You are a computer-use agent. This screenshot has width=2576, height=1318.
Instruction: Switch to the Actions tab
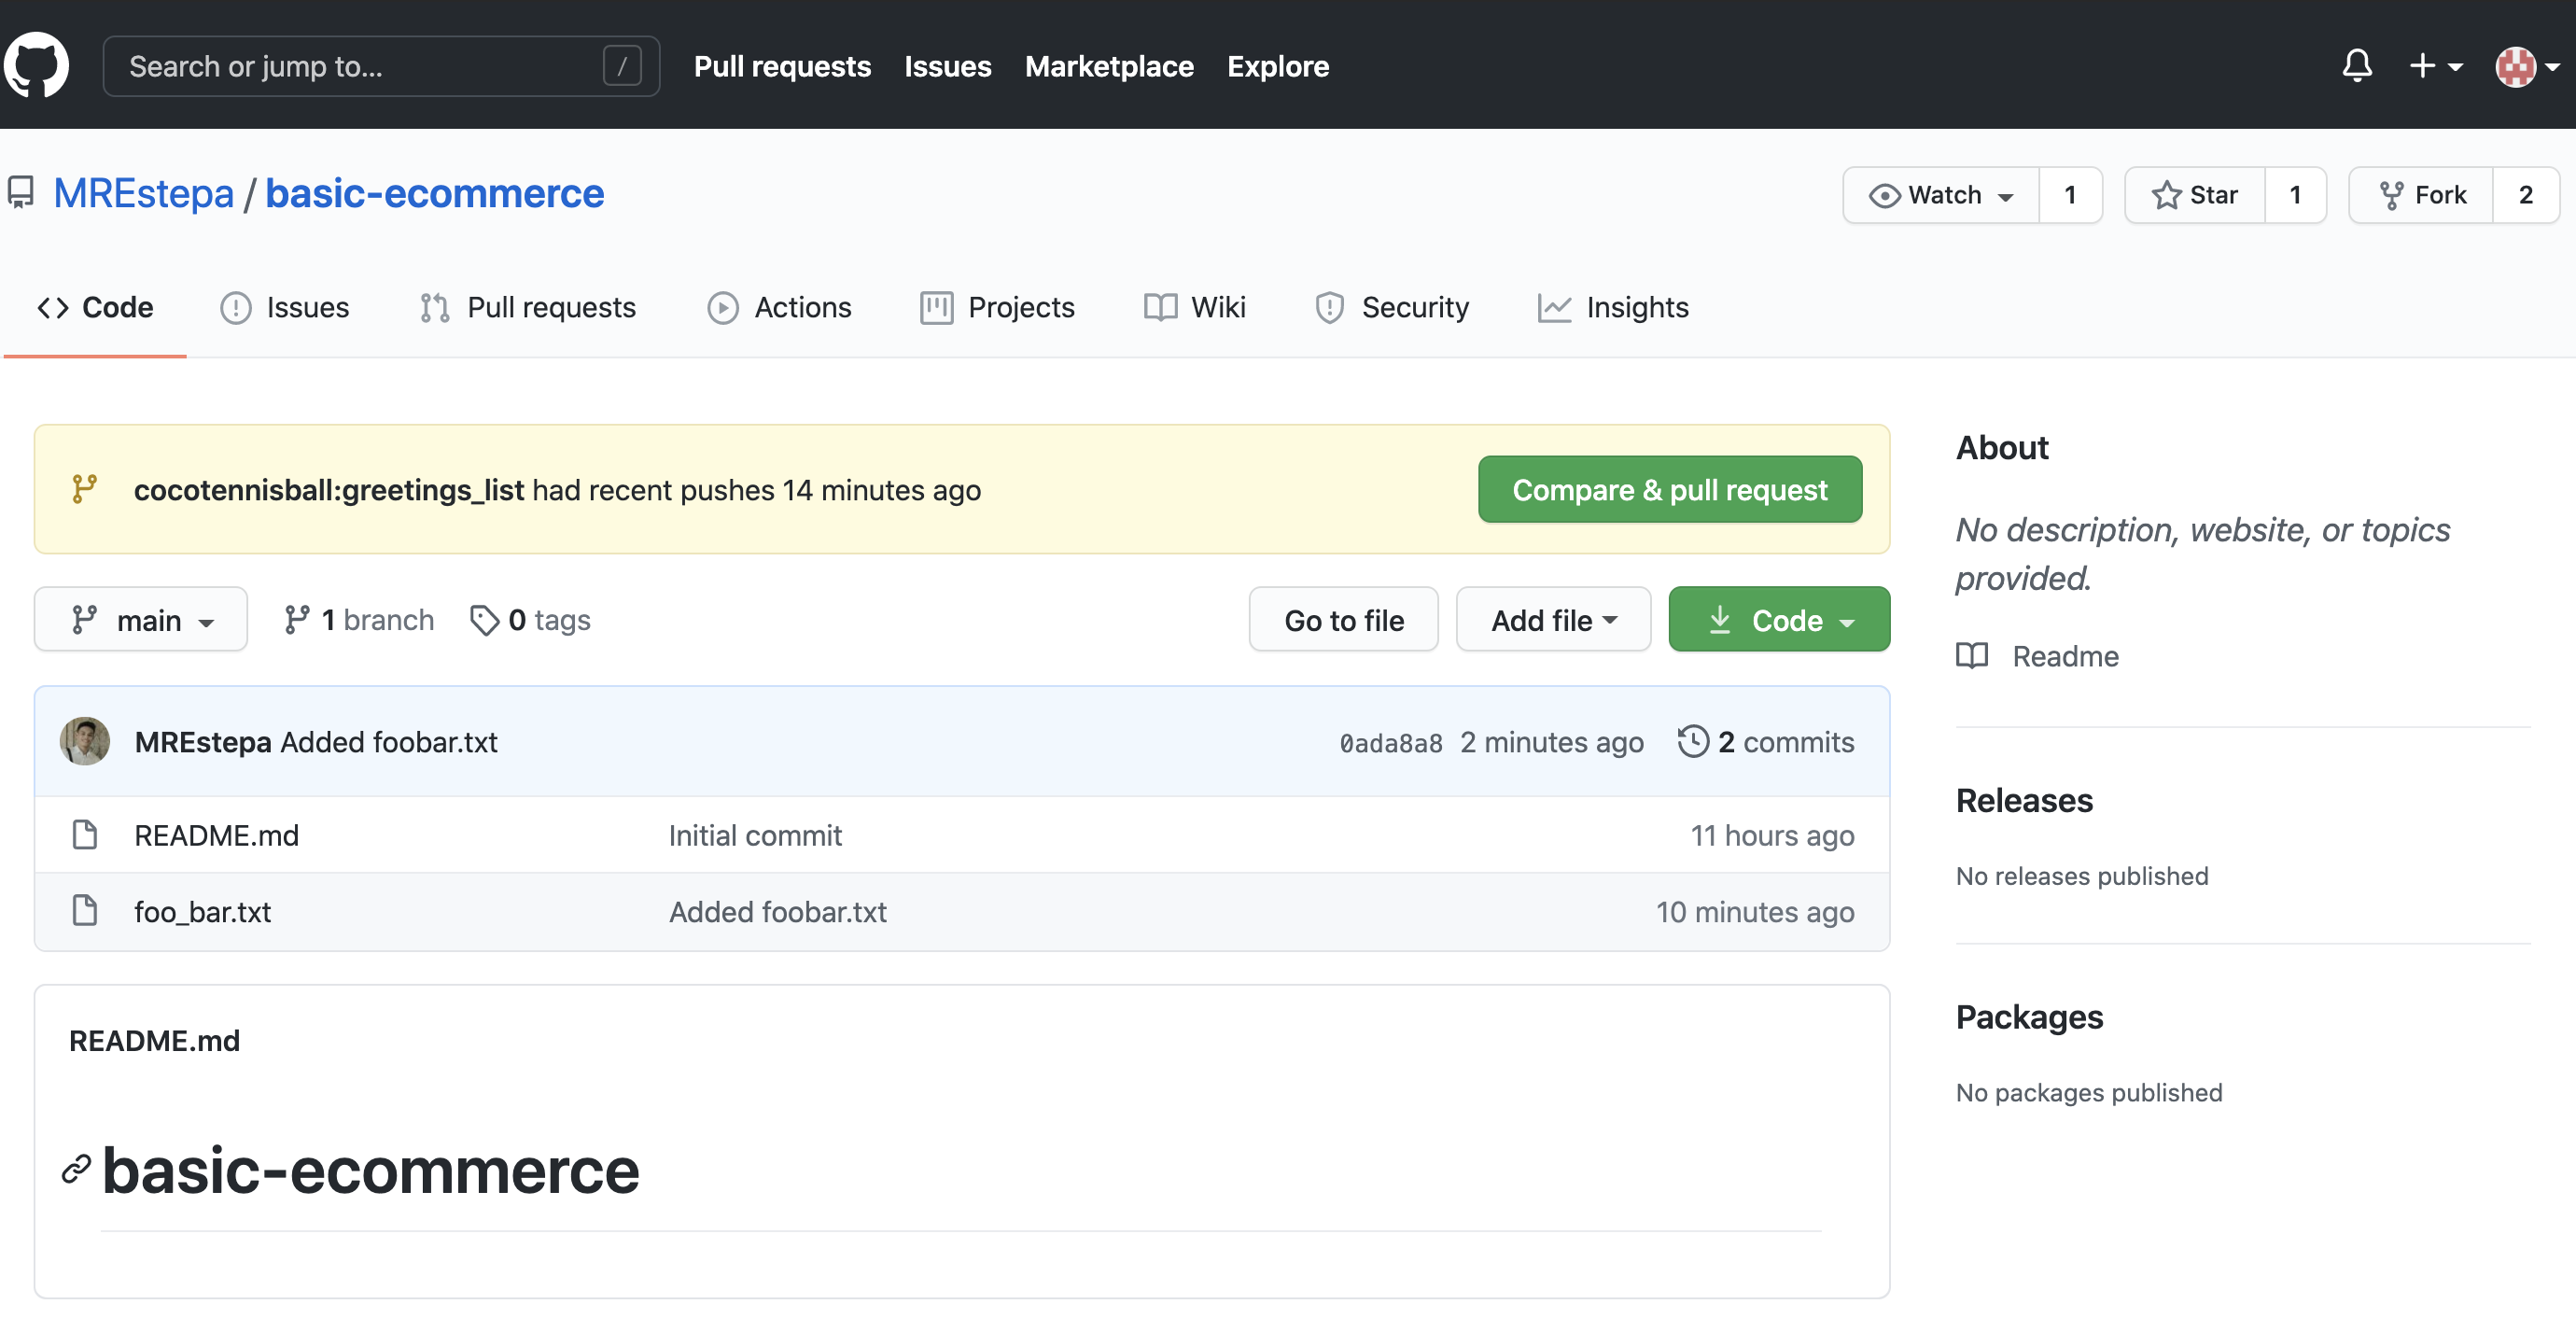779,307
